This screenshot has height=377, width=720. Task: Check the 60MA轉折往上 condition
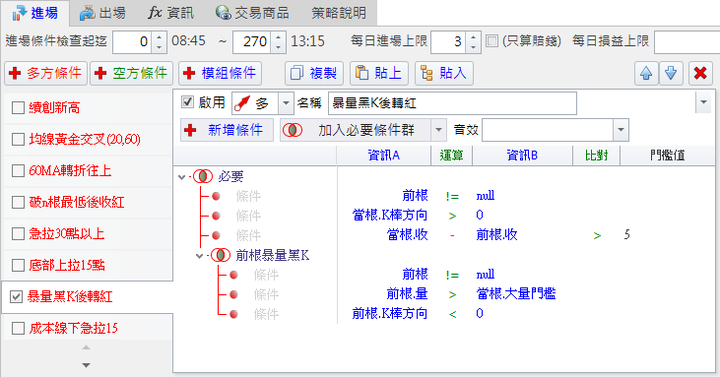coord(18,171)
